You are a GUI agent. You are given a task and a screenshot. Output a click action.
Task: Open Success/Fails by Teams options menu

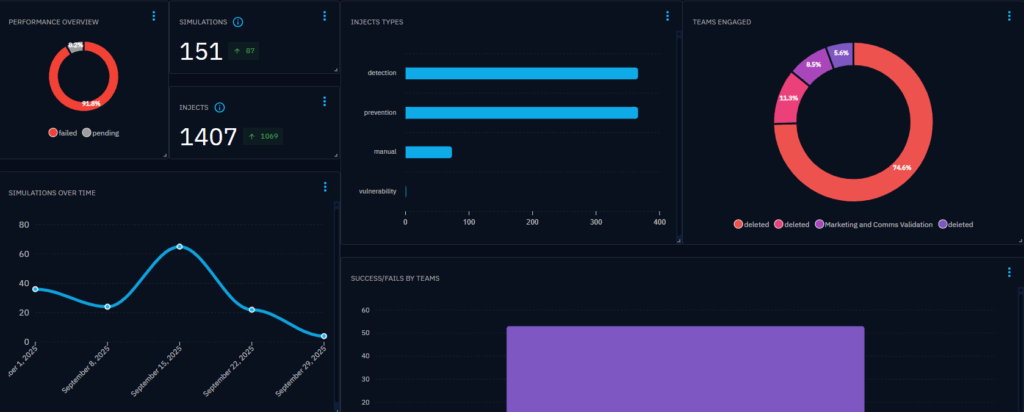1009,272
